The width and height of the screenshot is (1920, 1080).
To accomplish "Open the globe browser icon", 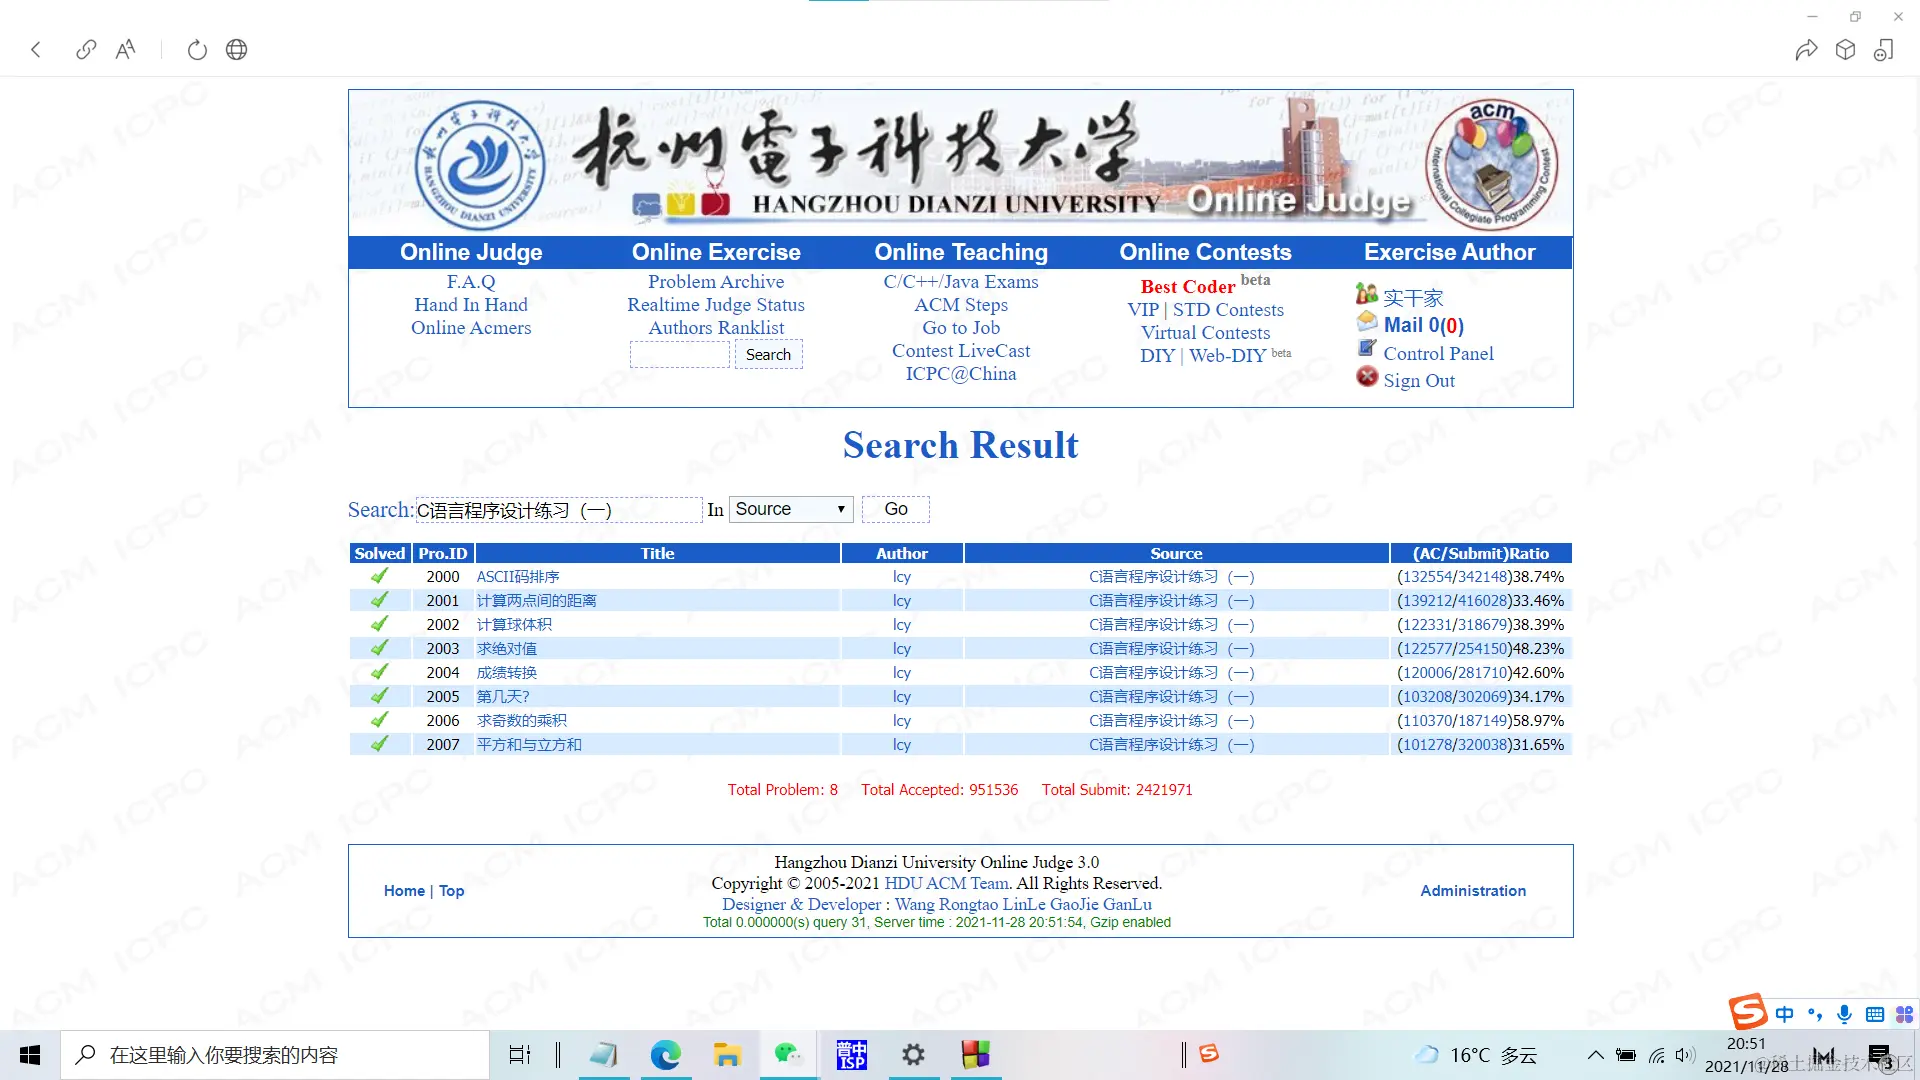I will 236,50.
